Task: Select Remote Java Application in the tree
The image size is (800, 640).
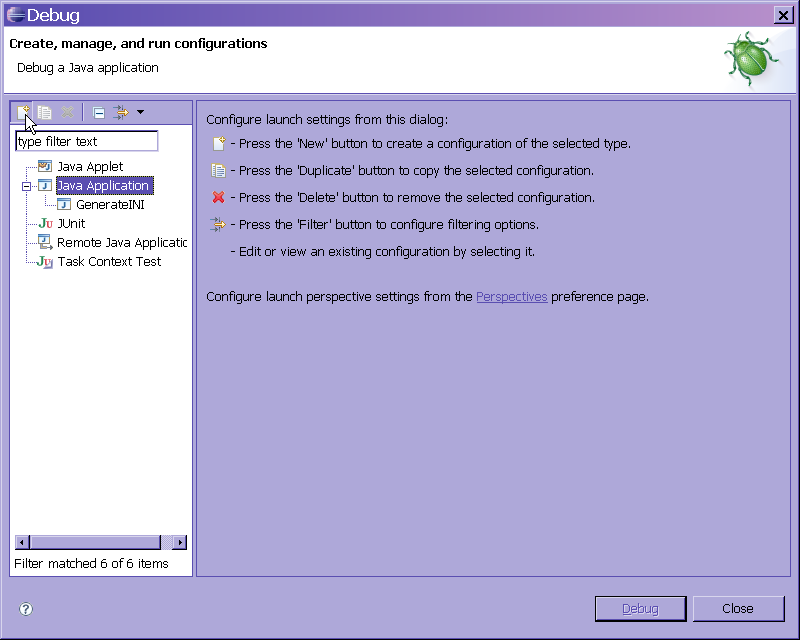Action: click(121, 243)
